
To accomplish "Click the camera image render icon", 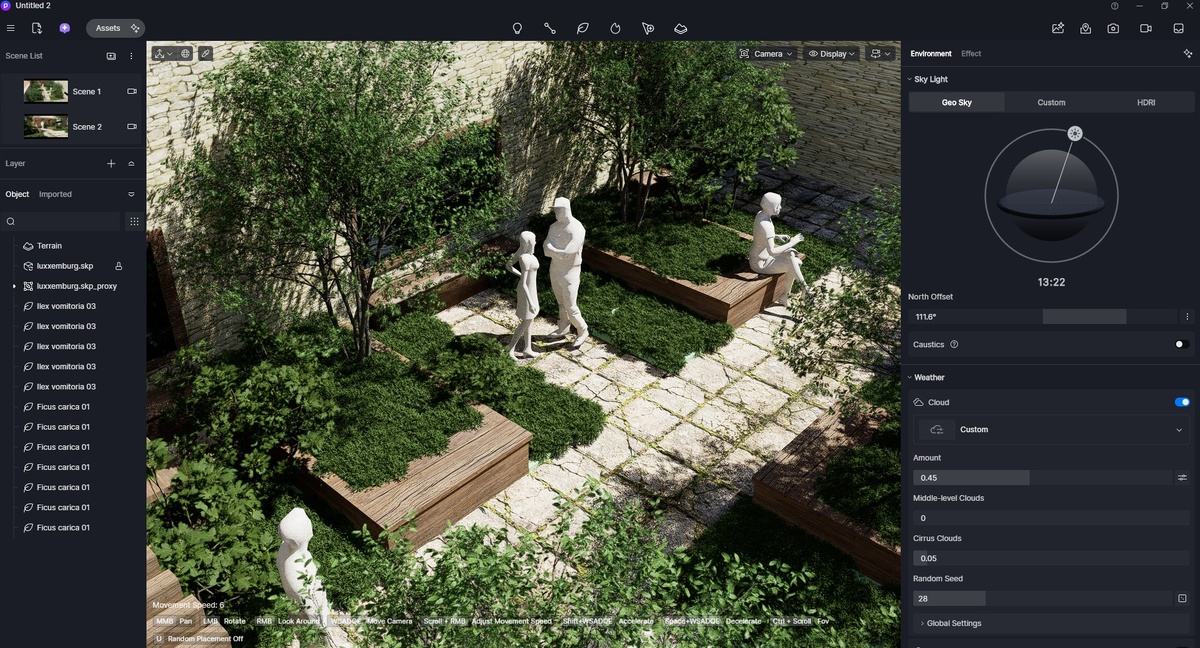I will (1113, 28).
